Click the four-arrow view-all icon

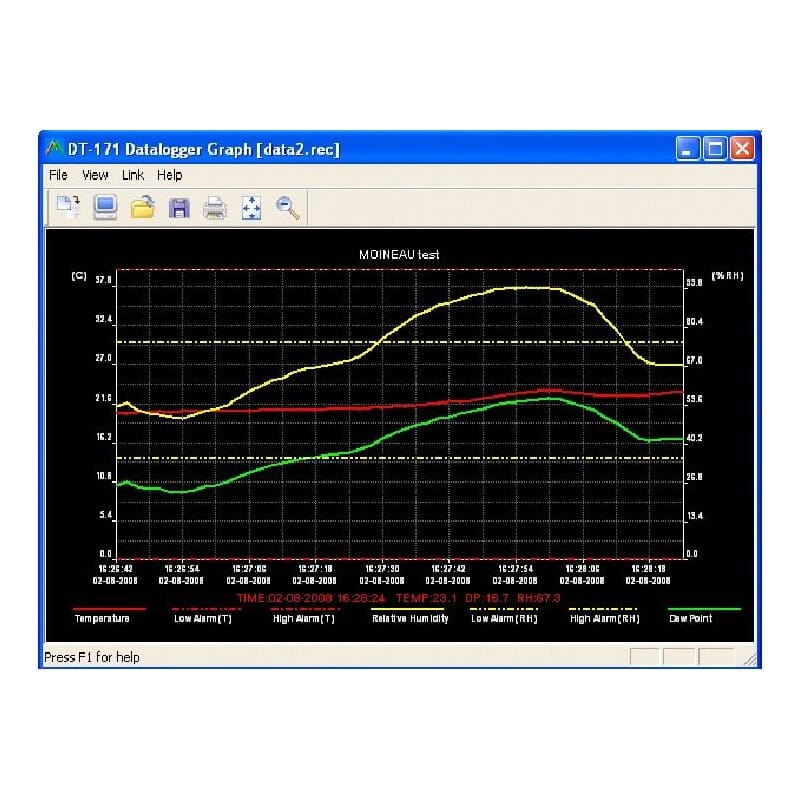tap(251, 207)
